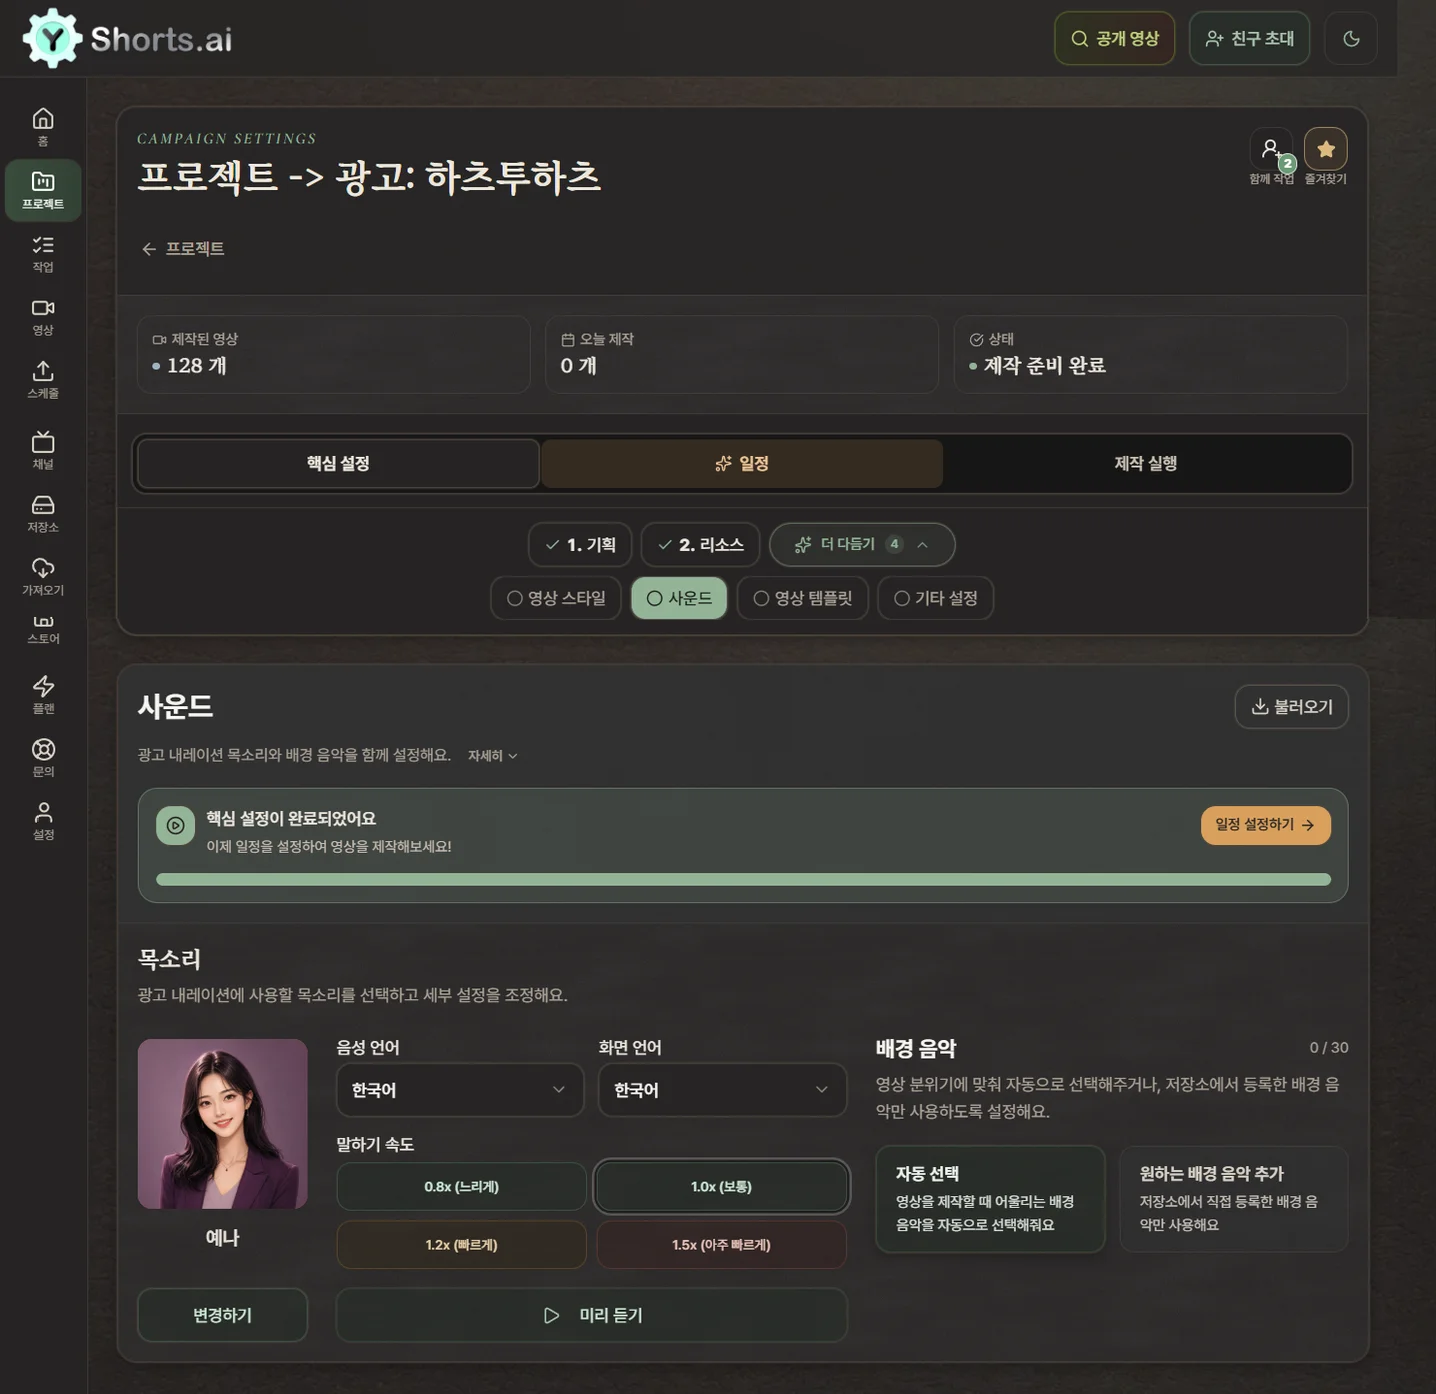Select the 영상 템플릿 radio option
The width and height of the screenshot is (1436, 1394).
(802, 598)
